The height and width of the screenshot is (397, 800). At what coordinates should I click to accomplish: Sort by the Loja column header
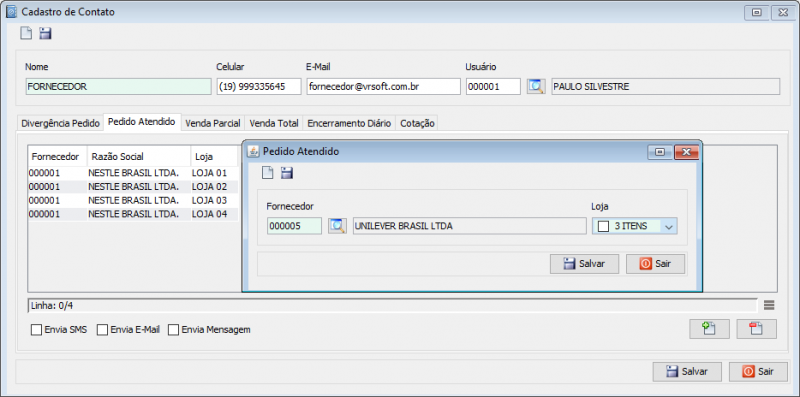coord(215,157)
